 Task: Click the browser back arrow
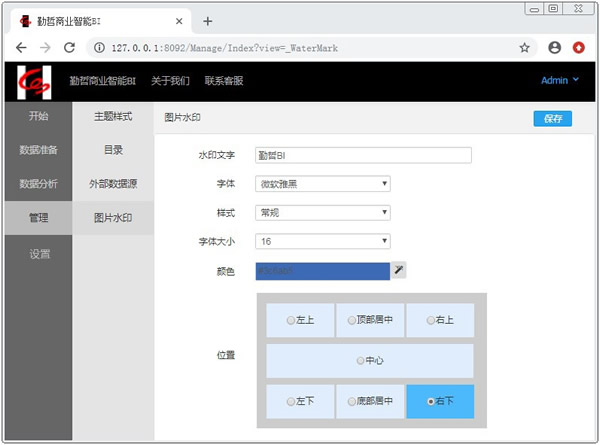21,47
